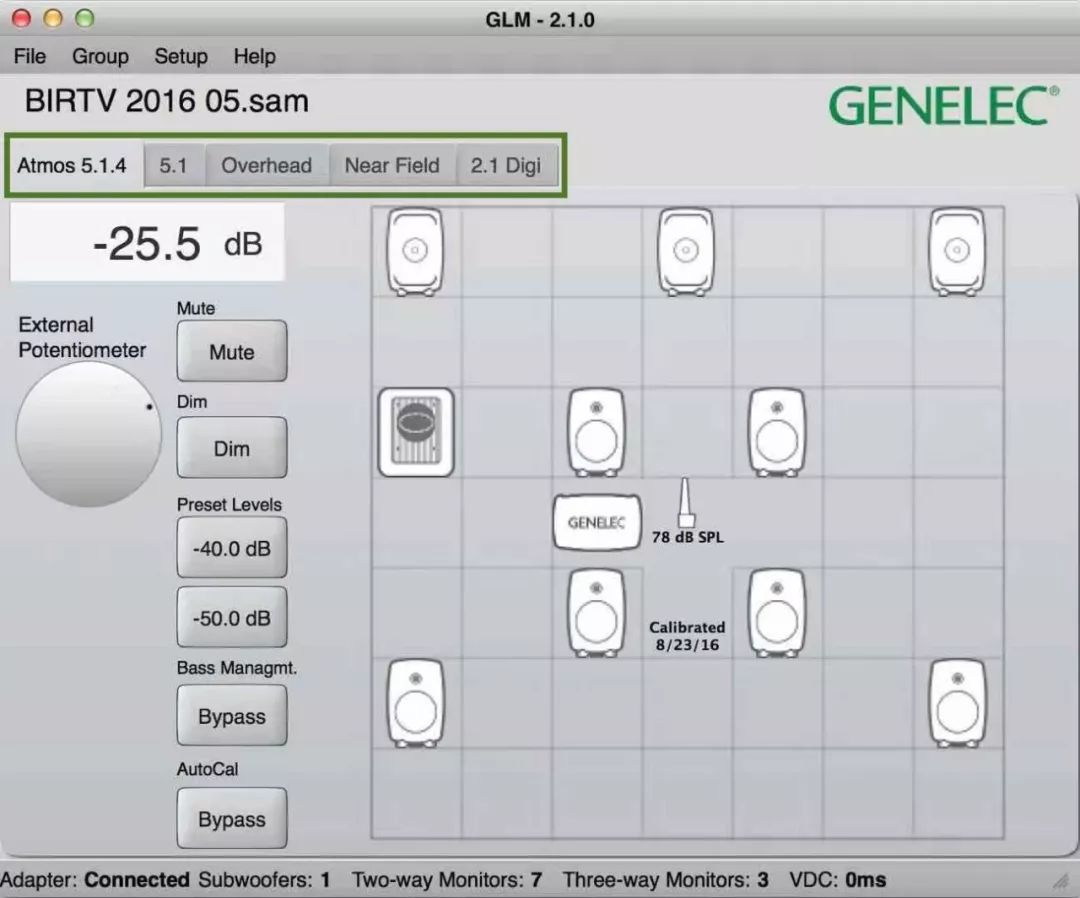Select the rear left two-way monitor in bottom-left corner

click(x=415, y=703)
